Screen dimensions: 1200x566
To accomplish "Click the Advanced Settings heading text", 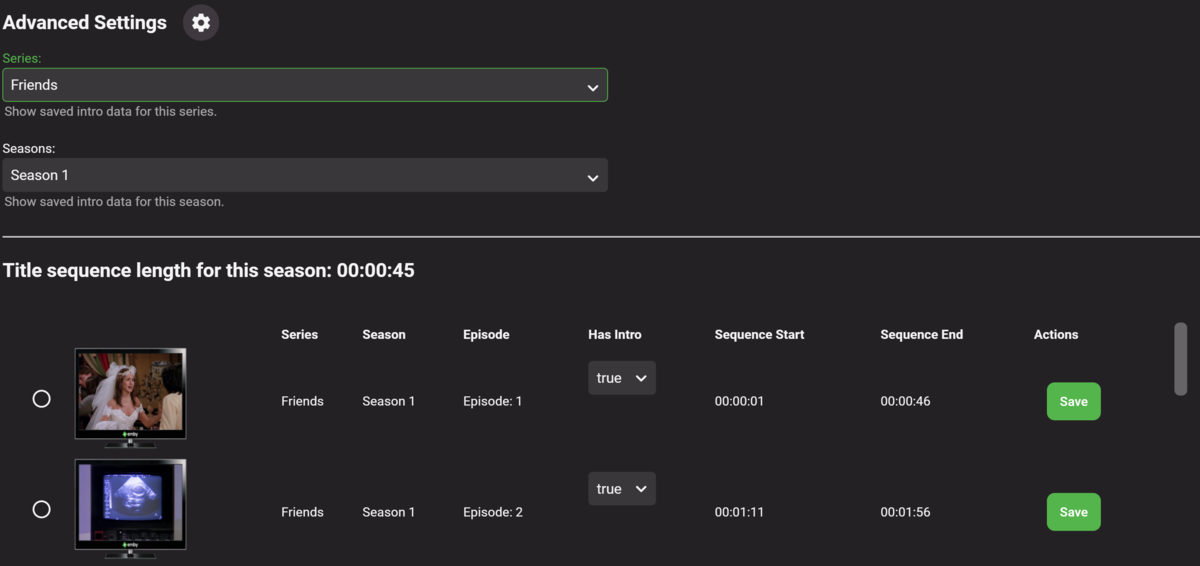I will (85, 22).
